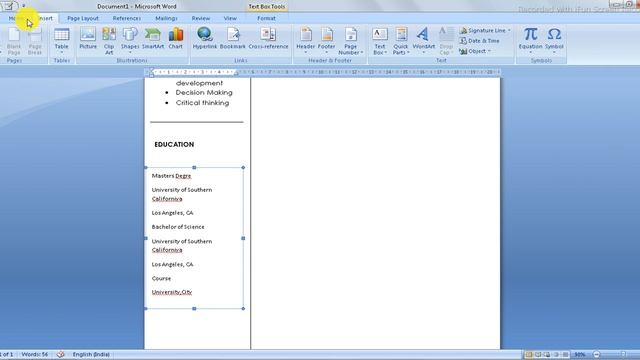This screenshot has height=360, width=640.
Task: Insert a Symbol
Action: [554, 41]
